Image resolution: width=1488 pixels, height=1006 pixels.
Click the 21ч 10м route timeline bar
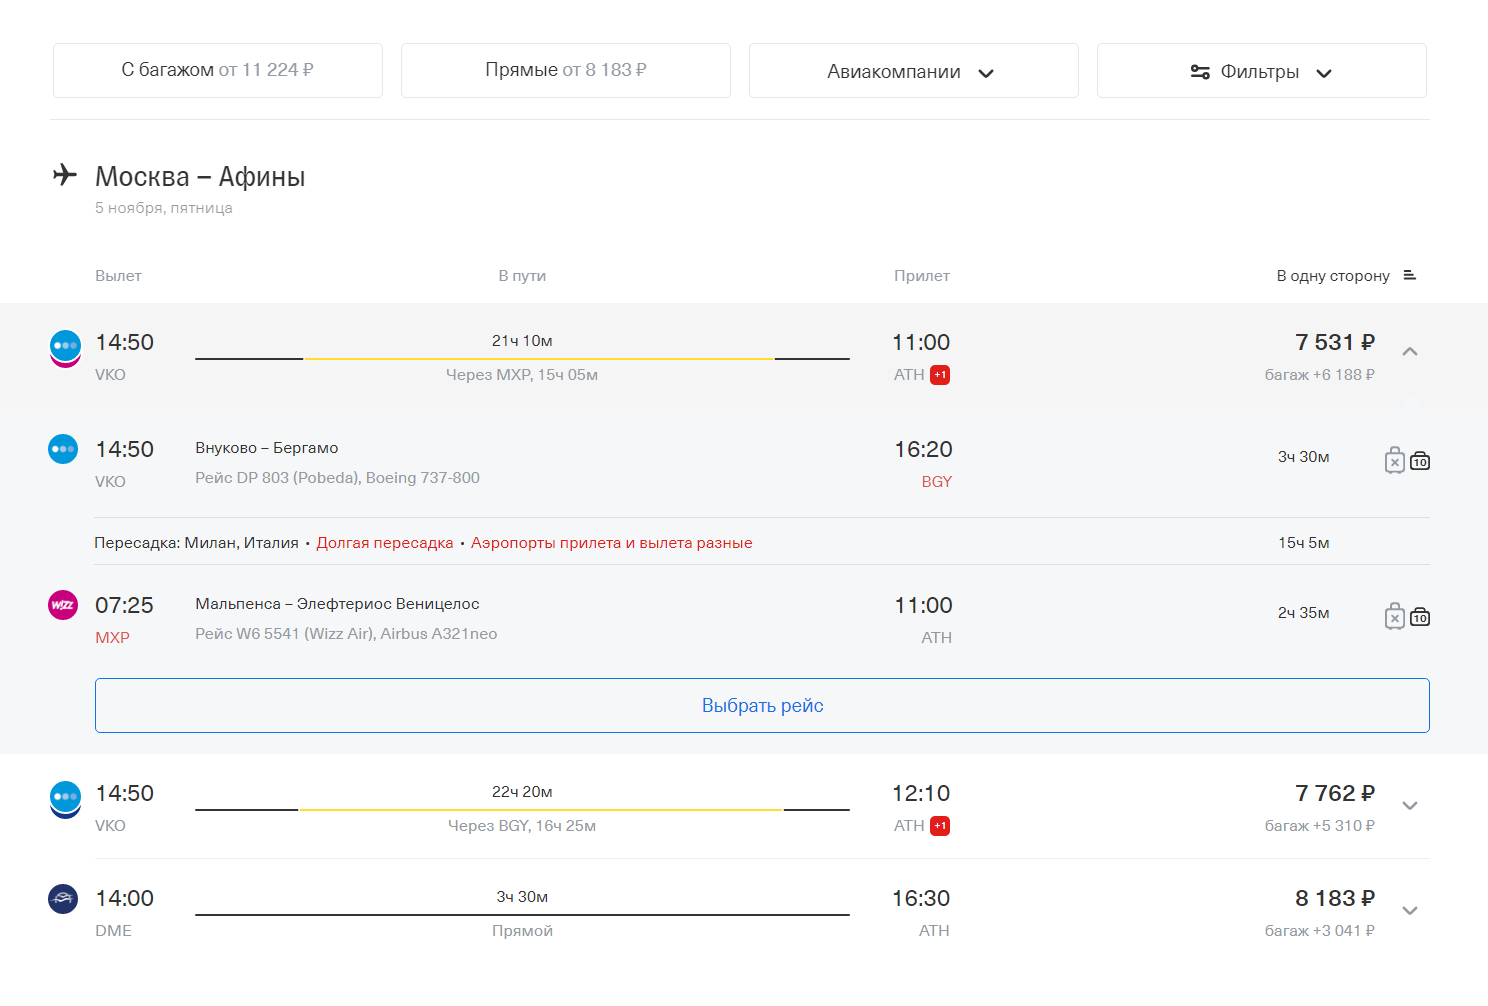click(522, 358)
